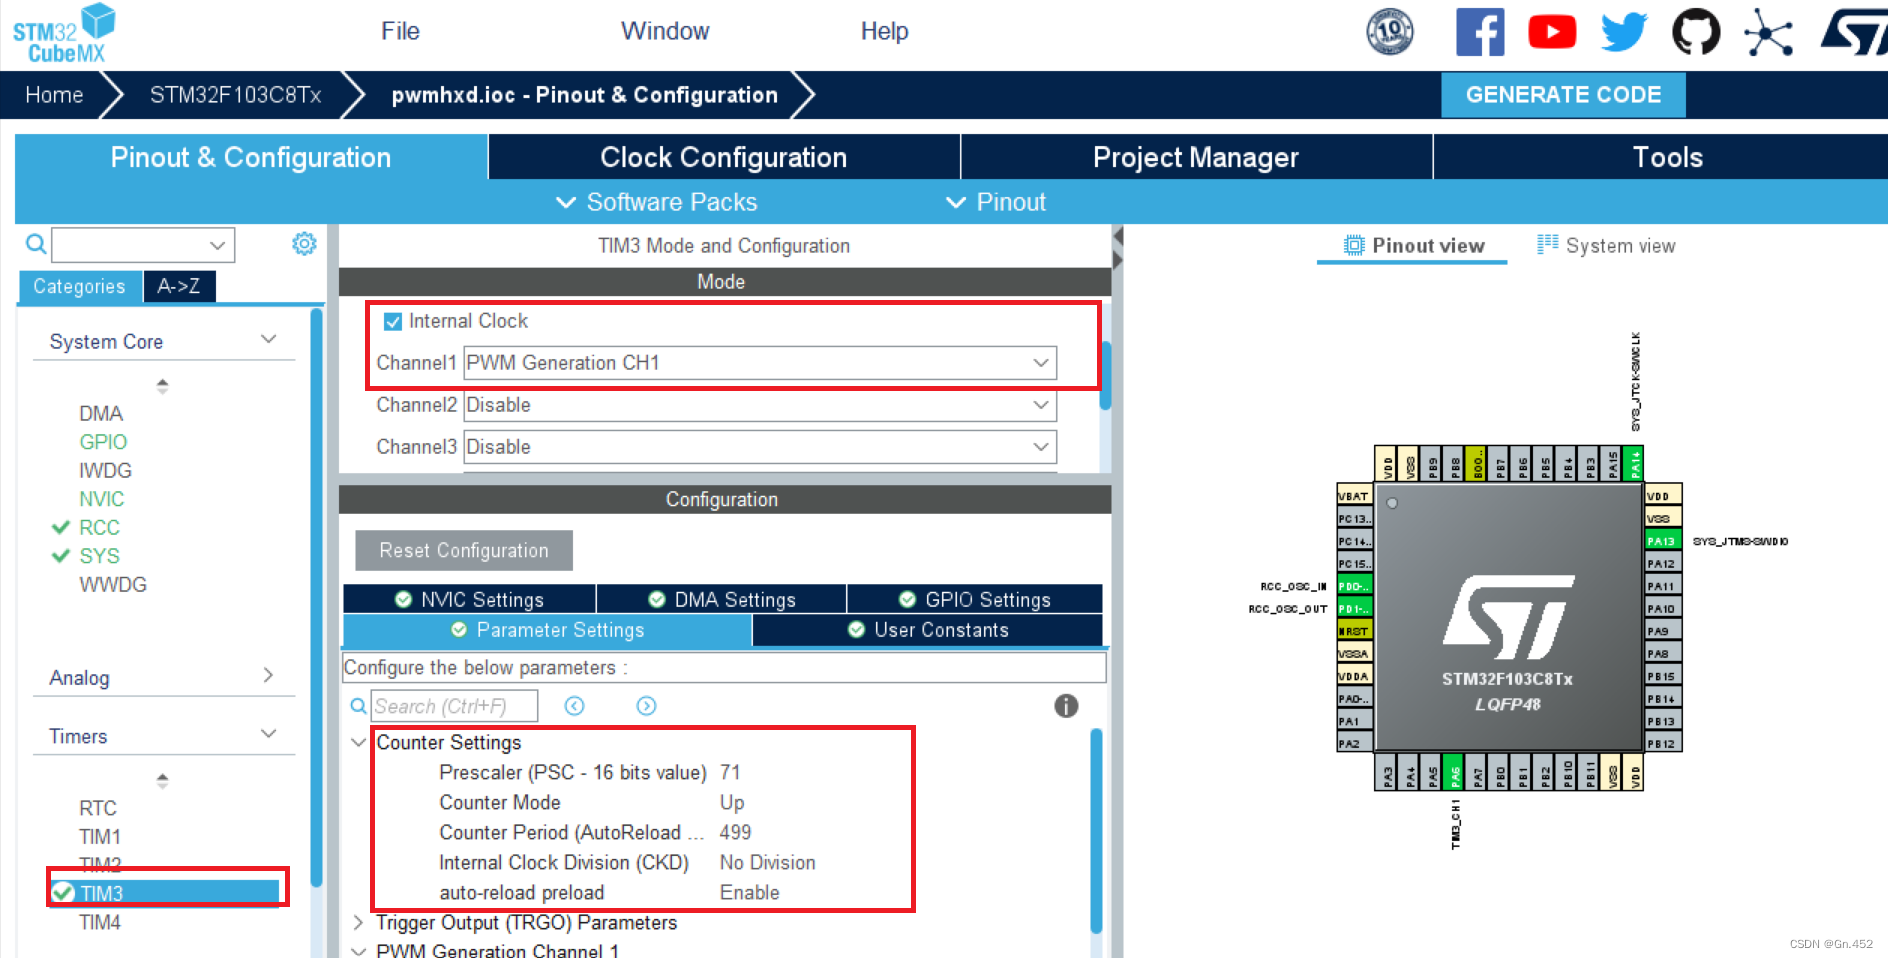Image resolution: width=1888 pixels, height=958 pixels.
Task: Switch to Pinout & Configuration tab
Action: pos(251,157)
